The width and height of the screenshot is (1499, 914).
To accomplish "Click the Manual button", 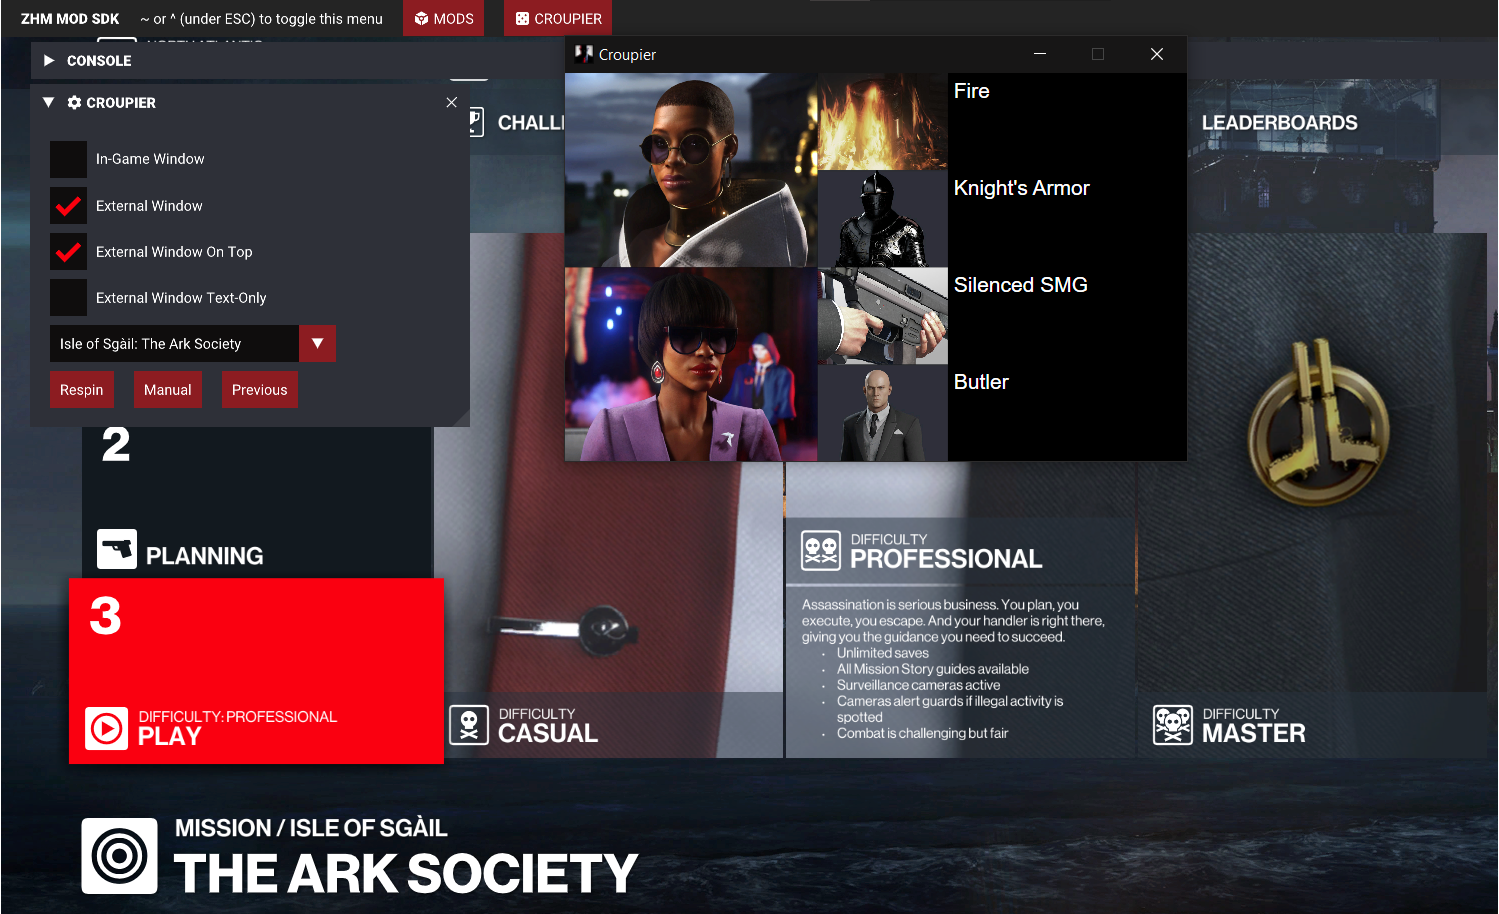I will (x=168, y=390).
